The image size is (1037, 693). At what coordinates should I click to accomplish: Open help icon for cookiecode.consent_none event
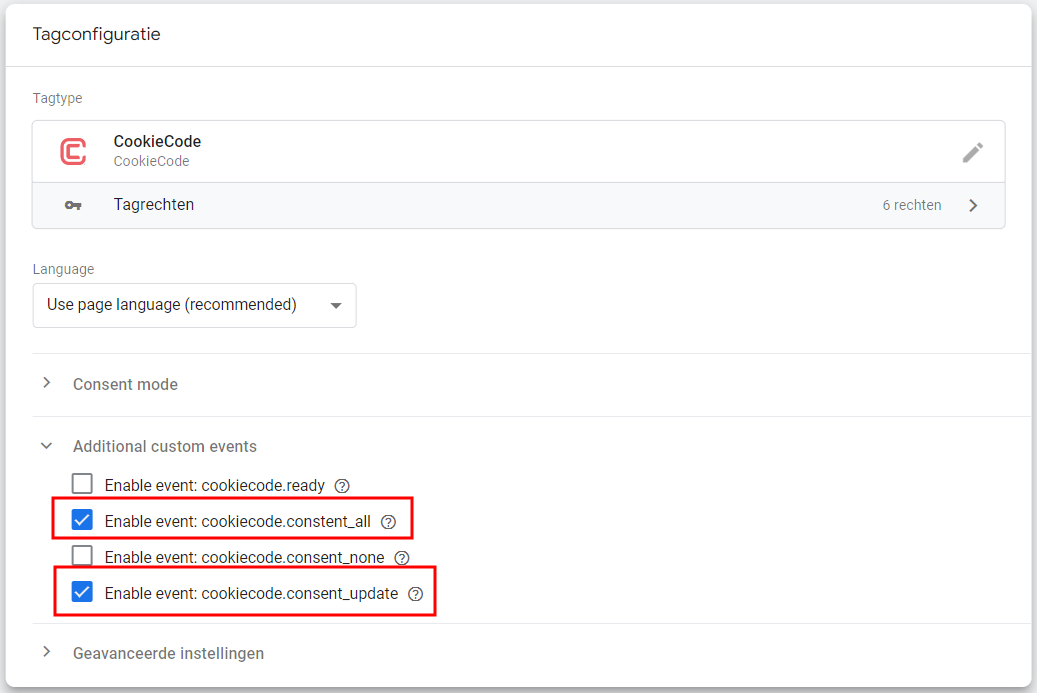[401, 557]
